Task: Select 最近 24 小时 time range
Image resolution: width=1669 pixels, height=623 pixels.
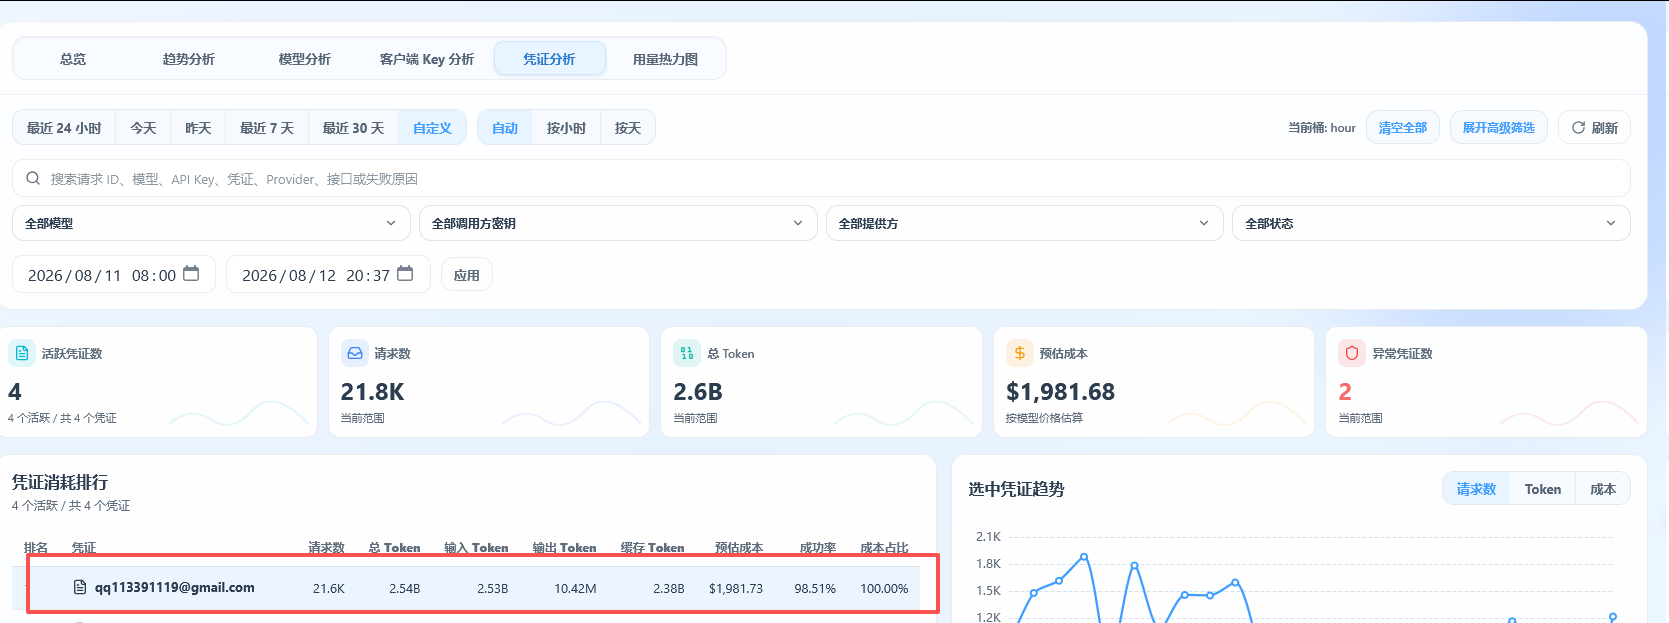Action: point(64,128)
